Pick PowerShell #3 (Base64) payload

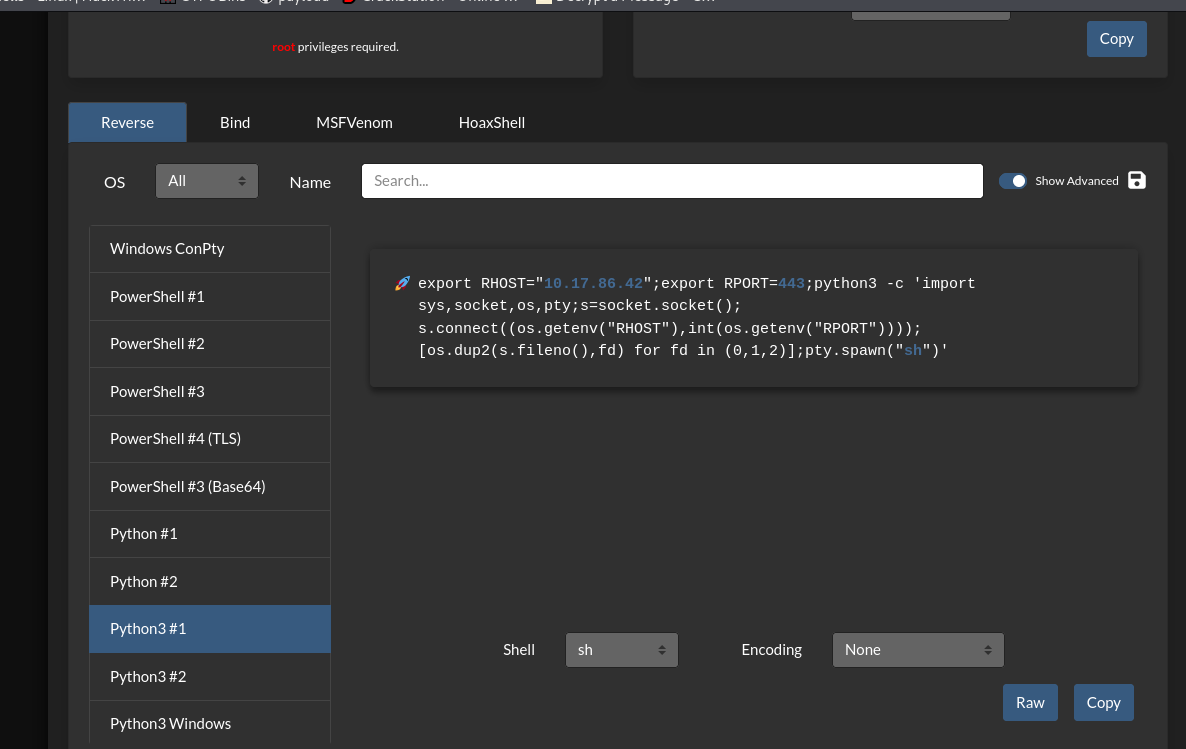[x=210, y=486]
